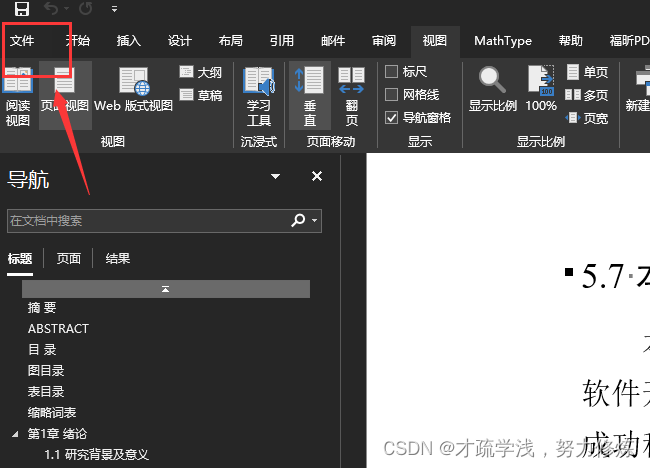Select 单页 one page zoom
The height and width of the screenshot is (468, 650).
pos(587,72)
